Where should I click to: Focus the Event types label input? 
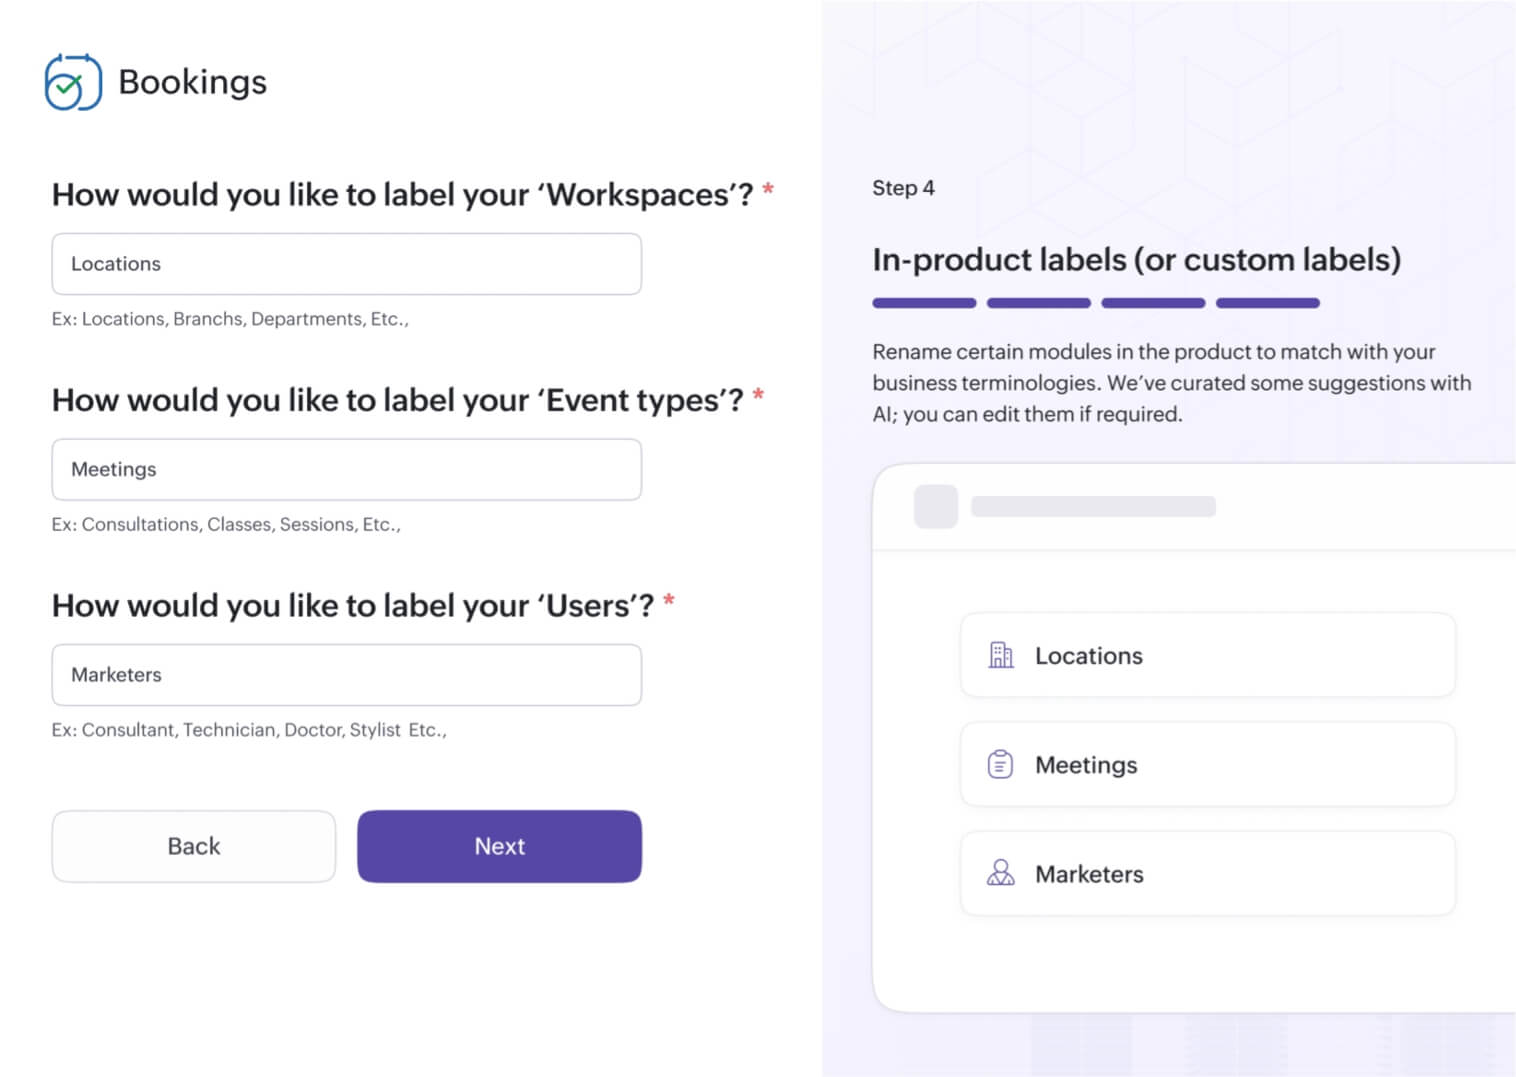pos(346,469)
